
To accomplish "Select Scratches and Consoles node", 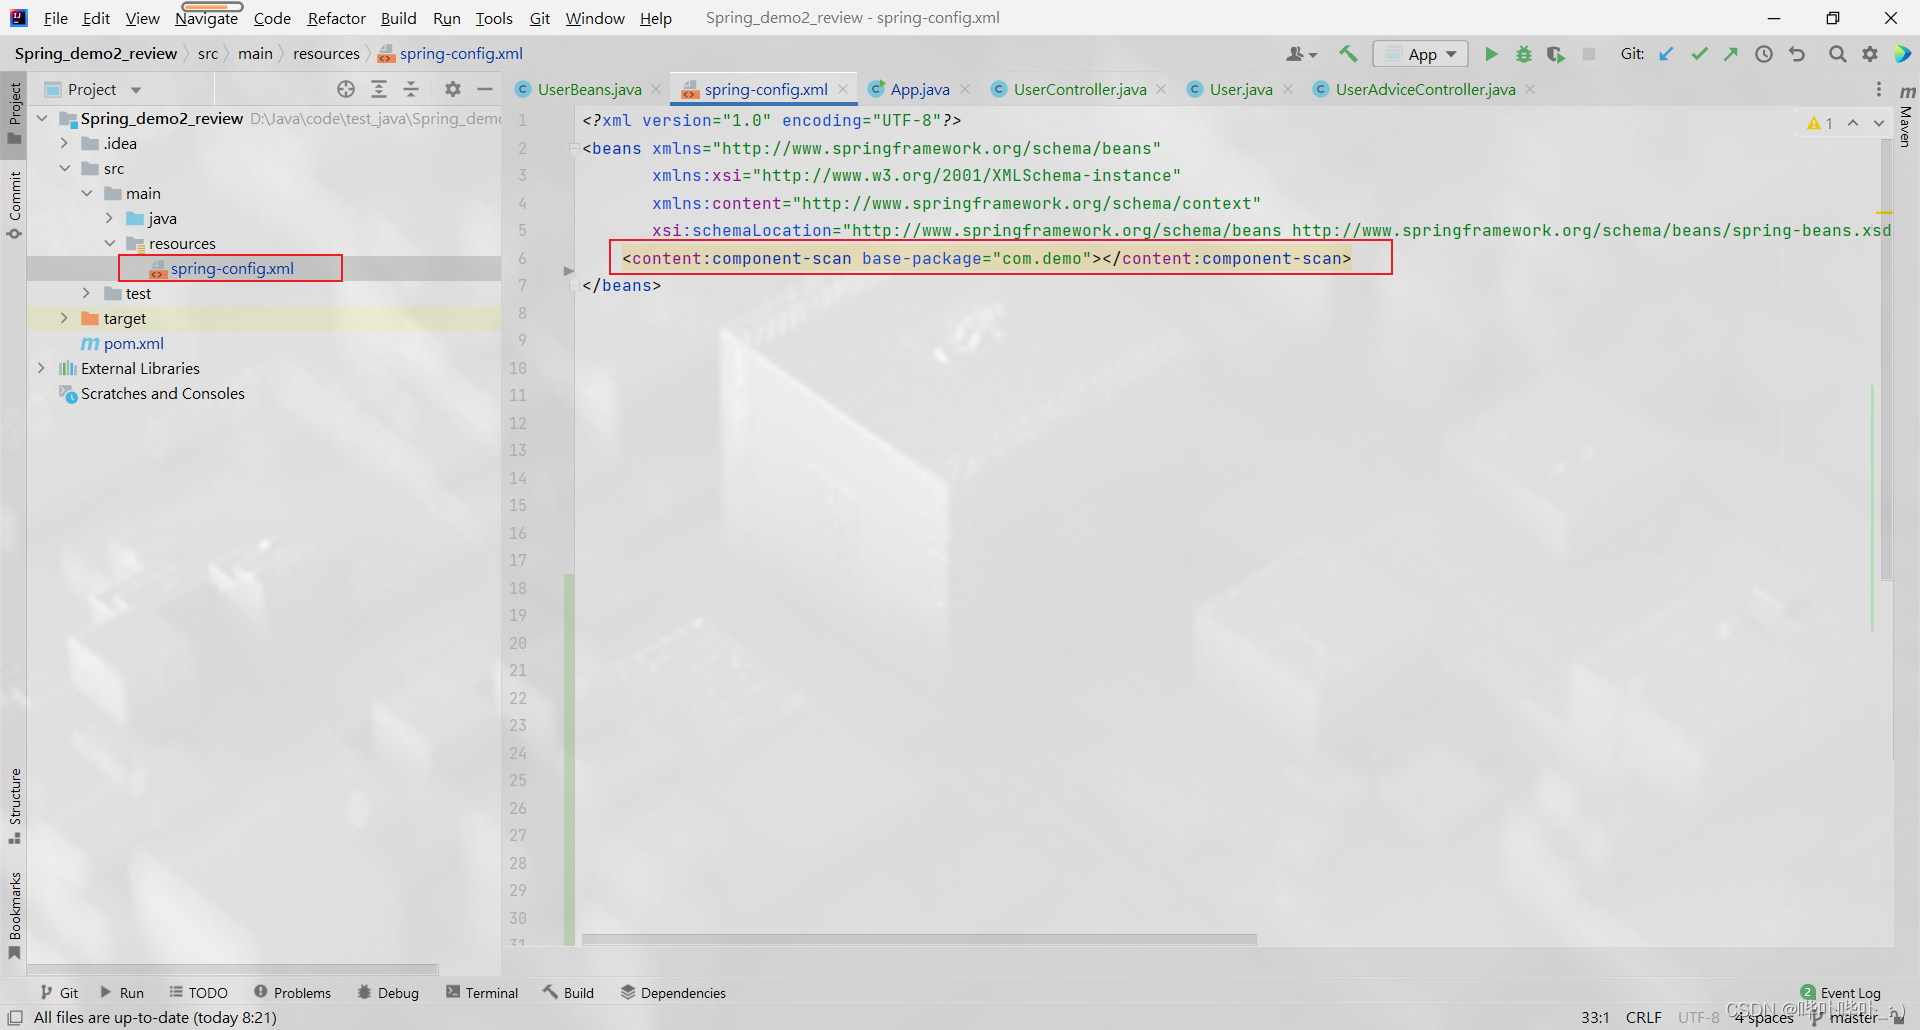I will click(162, 393).
